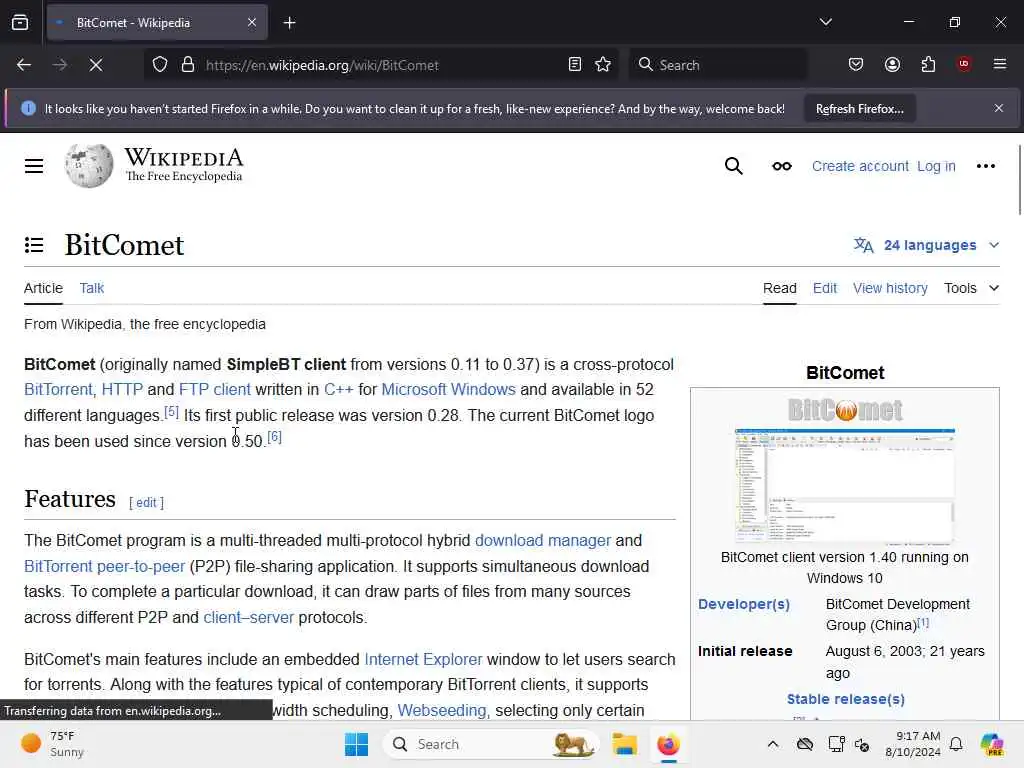Toggle the table of contents icon

34,245
